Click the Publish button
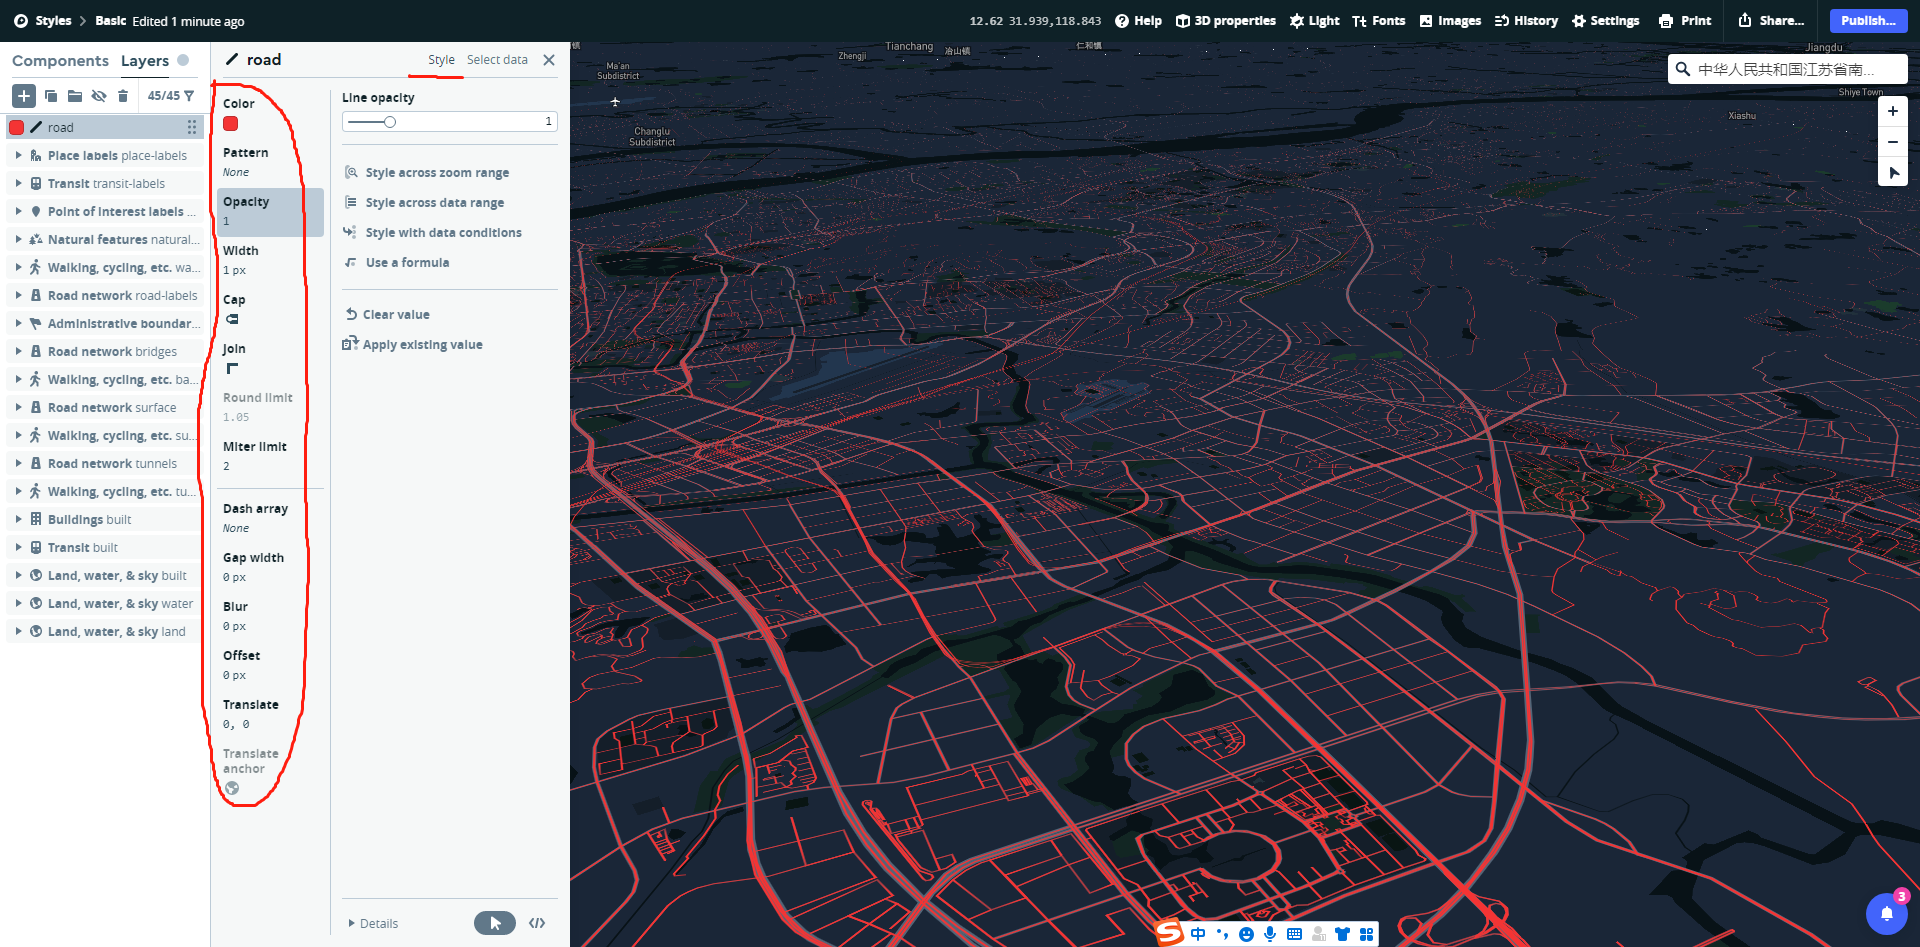The width and height of the screenshot is (1920, 947). 1868,20
